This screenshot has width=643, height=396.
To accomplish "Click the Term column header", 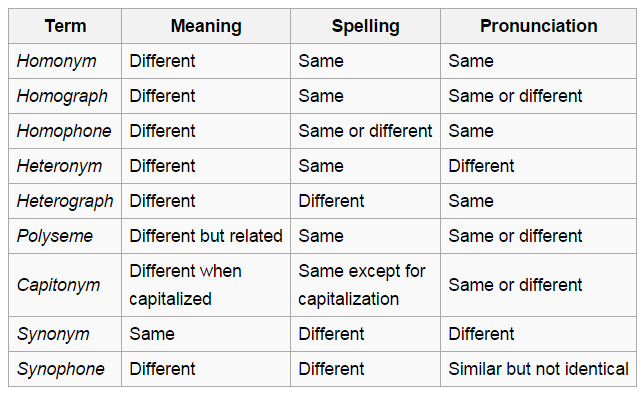I will click(x=65, y=26).
